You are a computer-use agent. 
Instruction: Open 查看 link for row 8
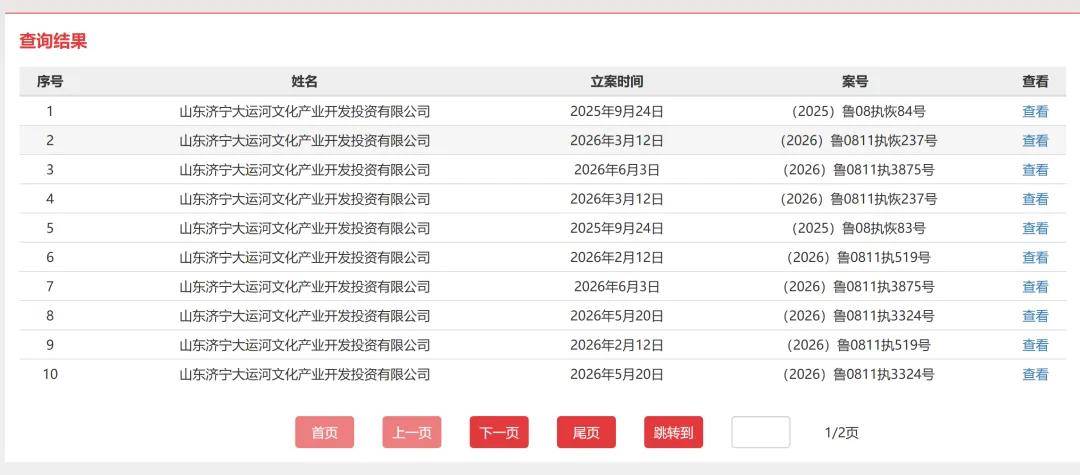(x=1035, y=316)
